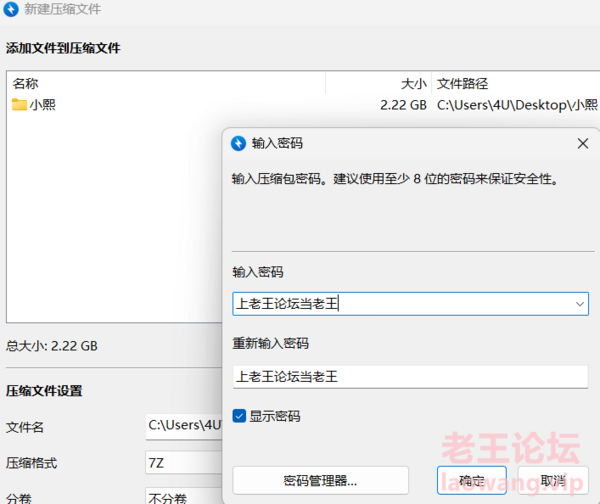Click the C:\Users\4U\Desktop\小熙 path cell
The height and width of the screenshot is (504, 600).
coord(517,105)
